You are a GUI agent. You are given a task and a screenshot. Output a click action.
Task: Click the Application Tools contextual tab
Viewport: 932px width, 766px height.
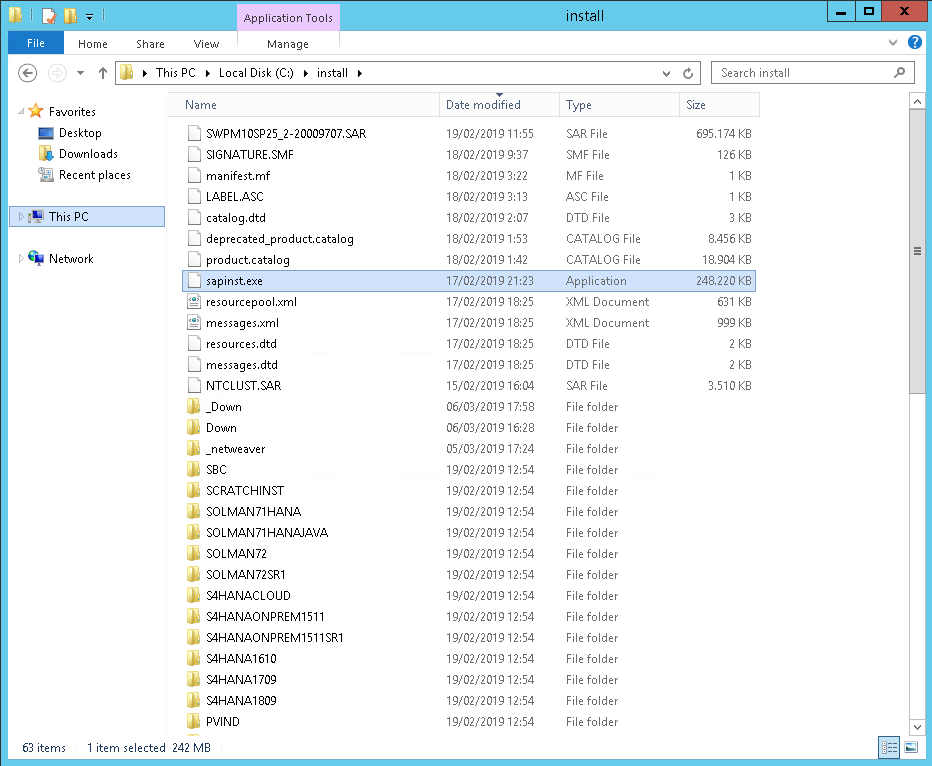288,18
